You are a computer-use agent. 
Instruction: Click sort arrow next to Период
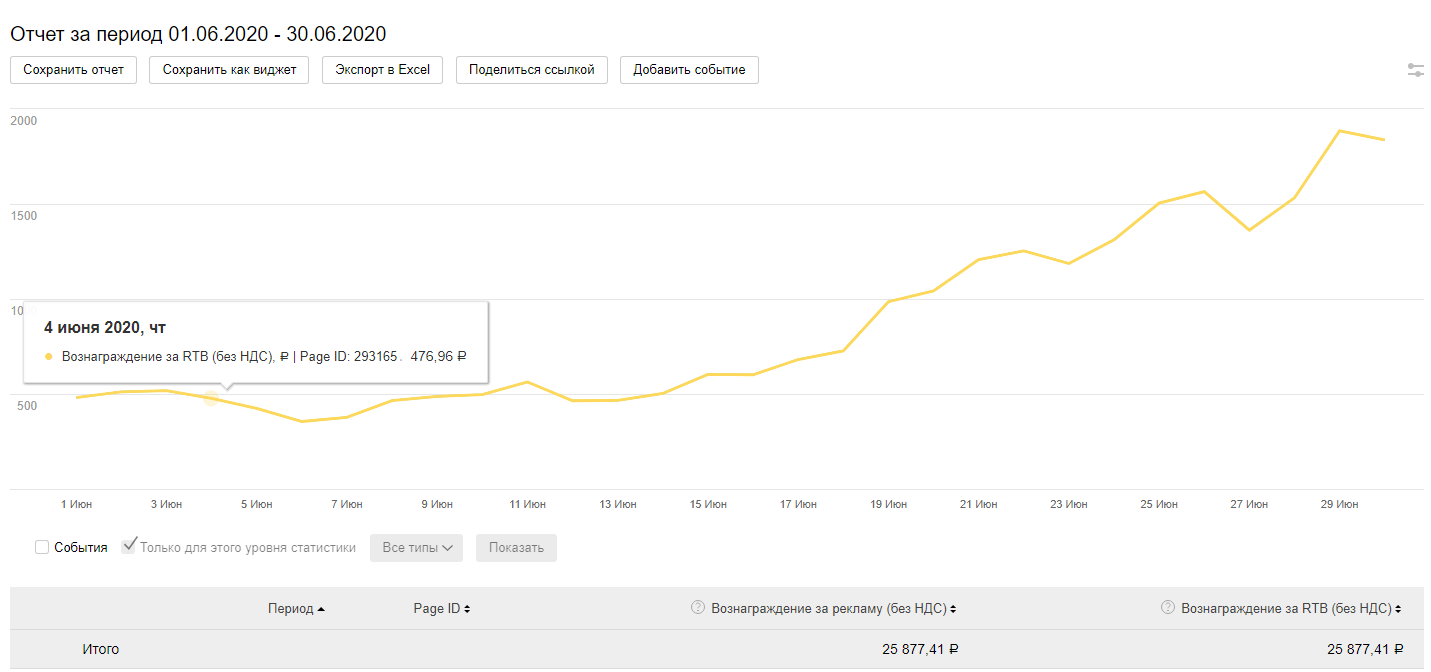click(321, 609)
